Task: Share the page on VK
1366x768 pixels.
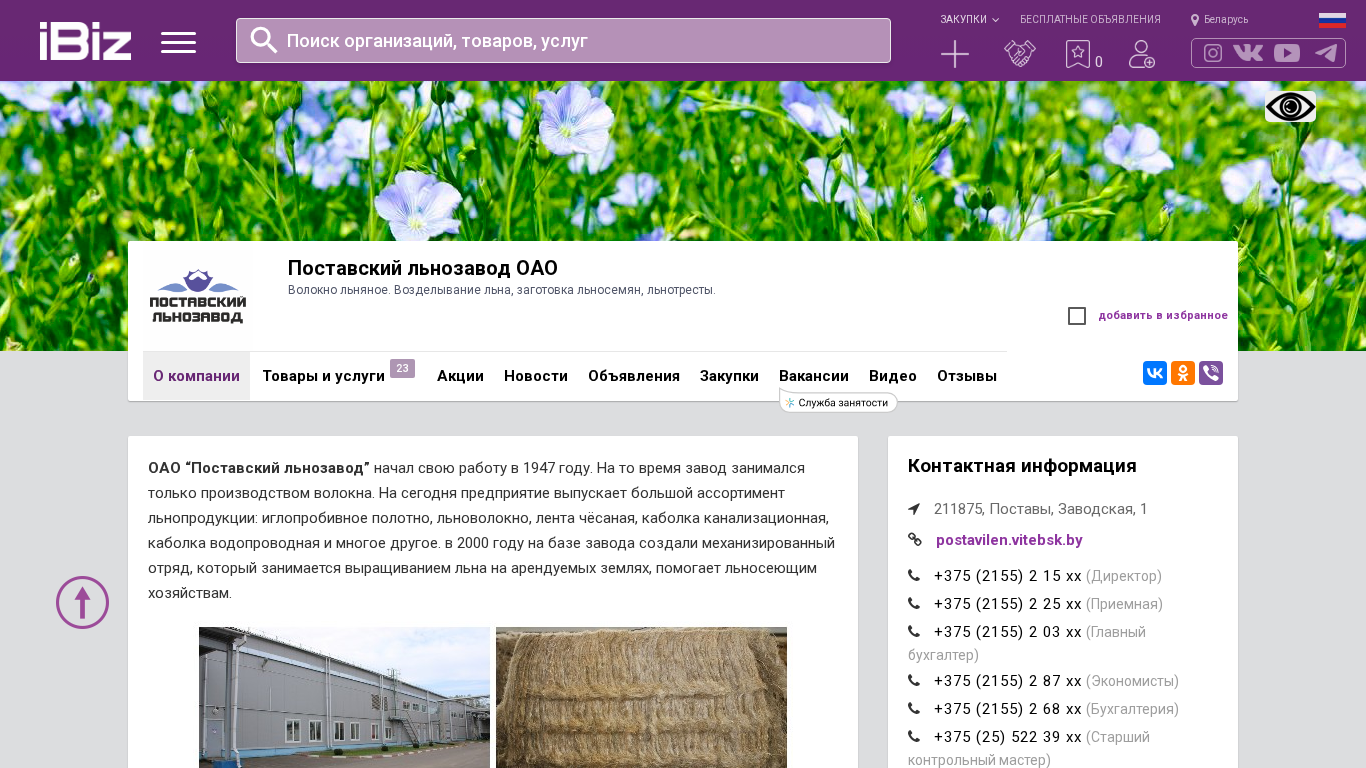Action: click(1155, 373)
